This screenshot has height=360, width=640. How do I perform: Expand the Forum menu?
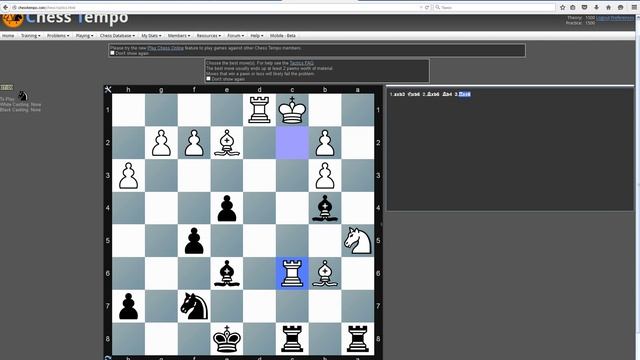236,36
